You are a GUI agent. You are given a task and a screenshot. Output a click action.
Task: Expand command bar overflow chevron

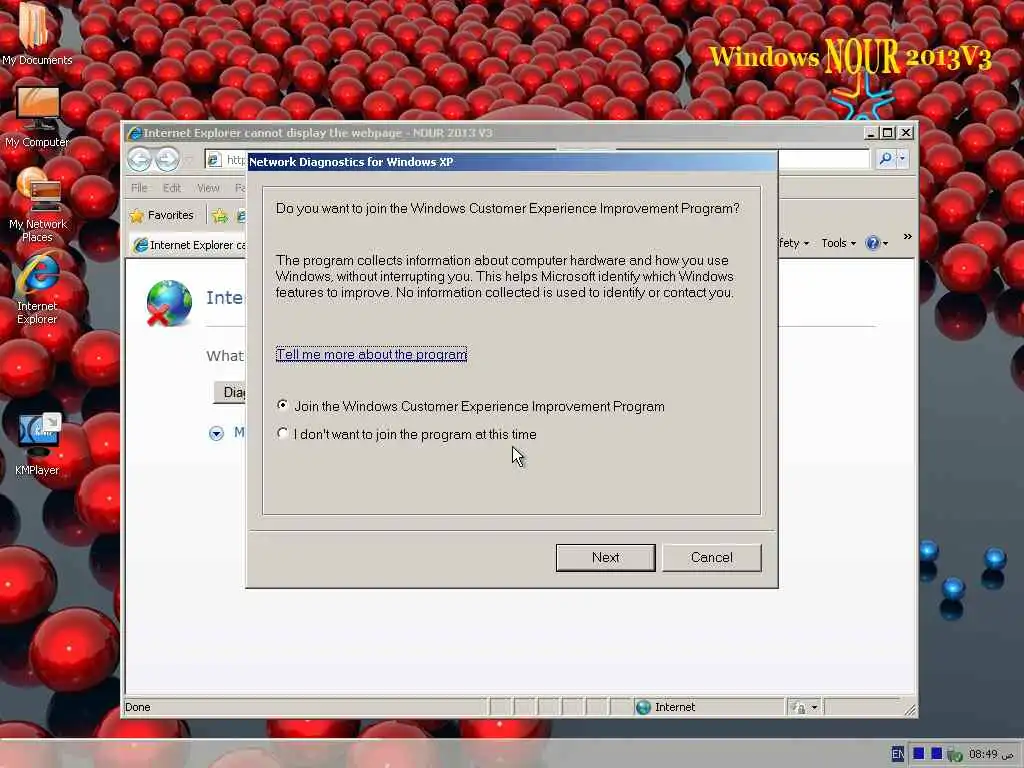coord(908,236)
